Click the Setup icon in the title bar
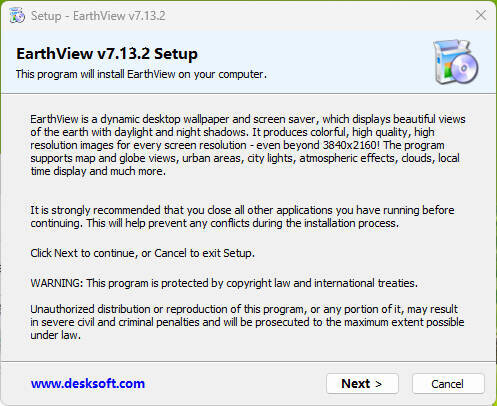497x406 pixels. coord(17,16)
